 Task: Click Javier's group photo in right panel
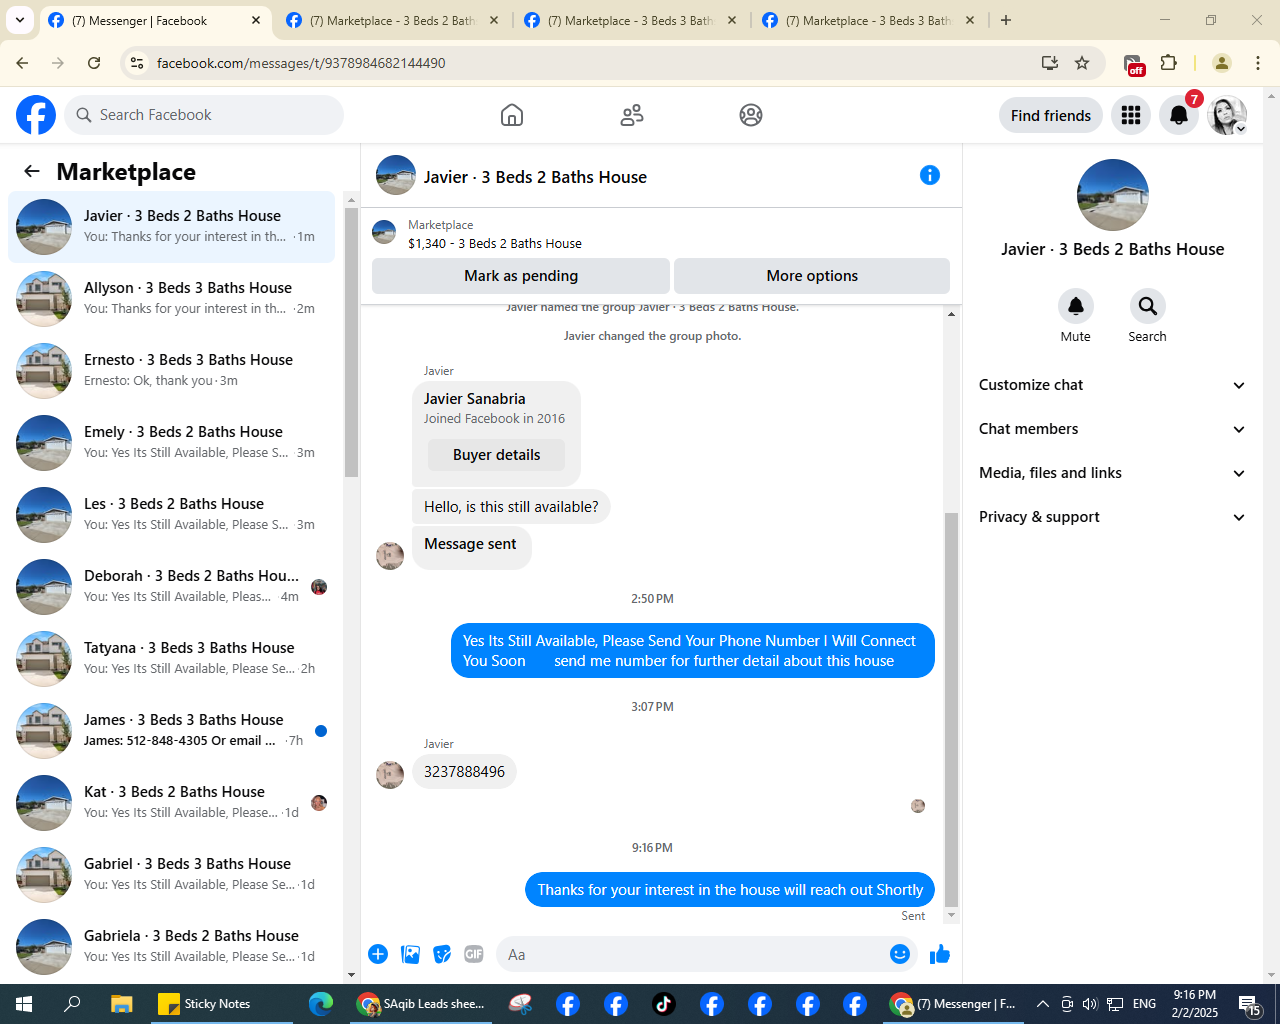(x=1113, y=195)
